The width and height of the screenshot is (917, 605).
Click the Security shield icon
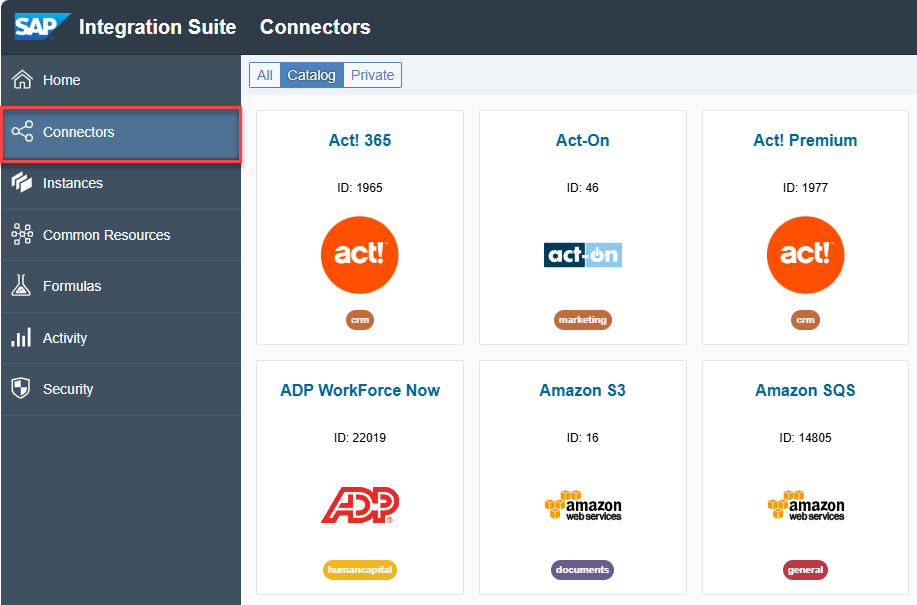coord(21,388)
